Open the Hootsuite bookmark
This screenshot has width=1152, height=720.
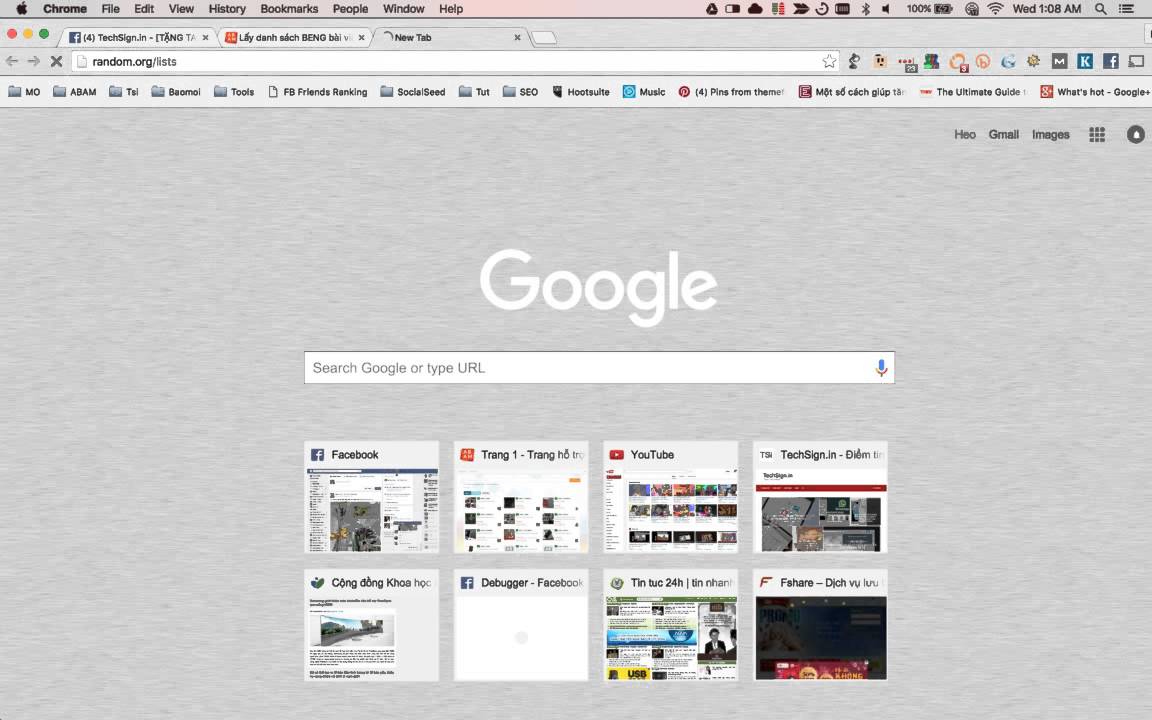(580, 92)
